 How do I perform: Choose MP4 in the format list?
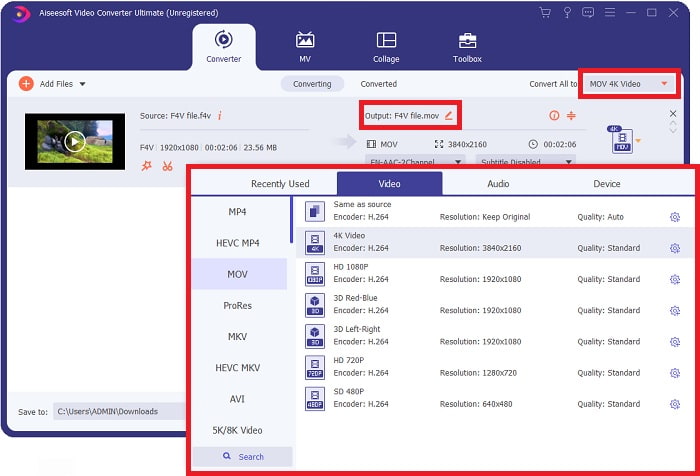tap(240, 212)
